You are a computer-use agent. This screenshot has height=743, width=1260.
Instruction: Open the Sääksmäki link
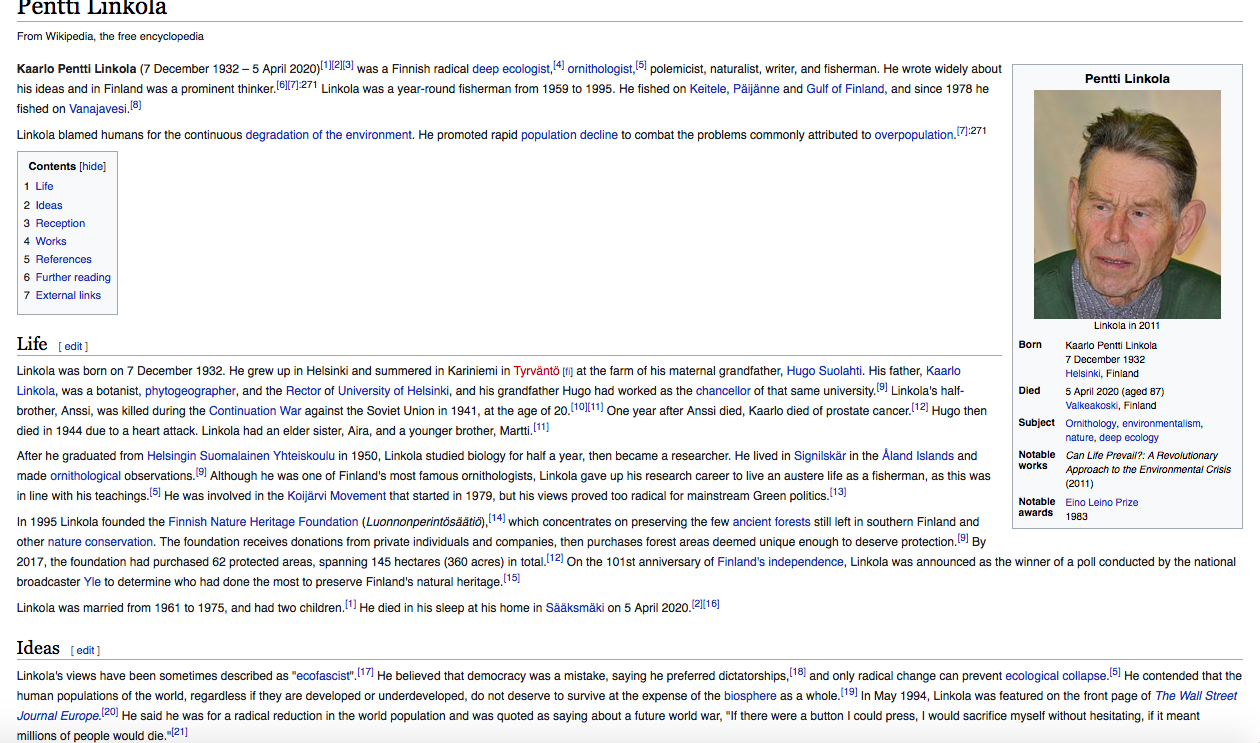pos(575,608)
